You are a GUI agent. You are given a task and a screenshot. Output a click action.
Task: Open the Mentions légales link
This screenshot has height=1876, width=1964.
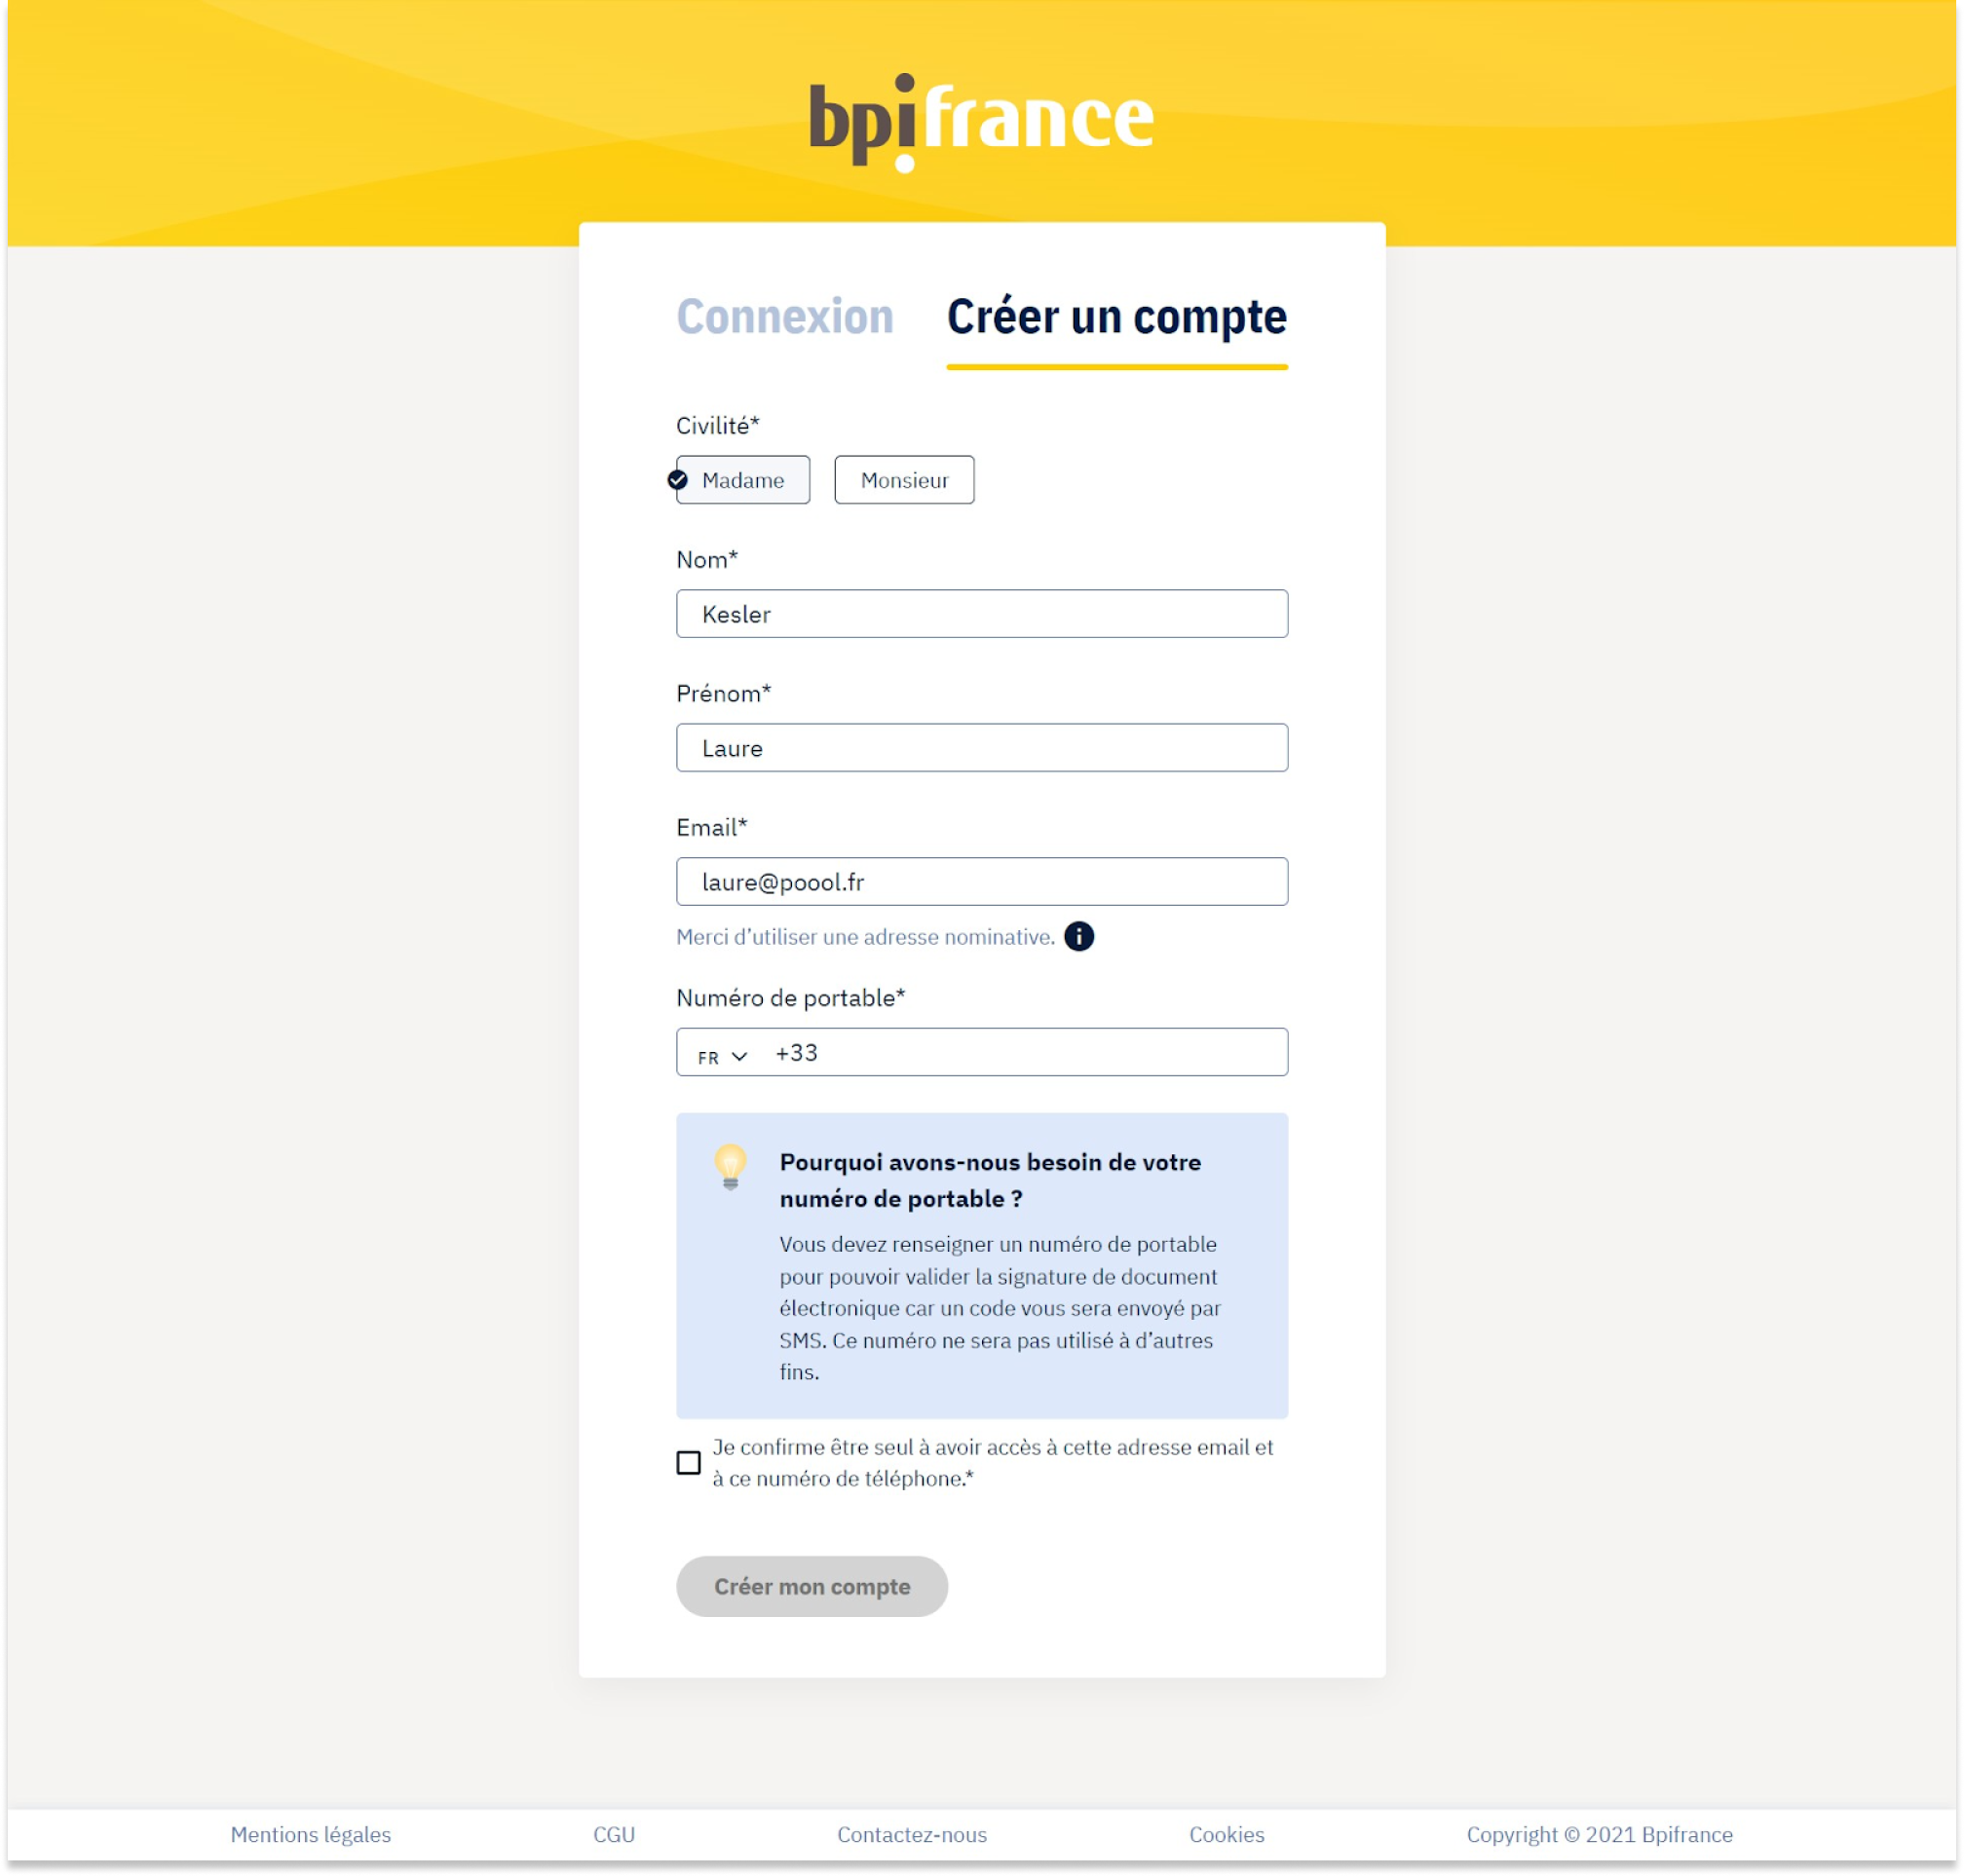(310, 1835)
